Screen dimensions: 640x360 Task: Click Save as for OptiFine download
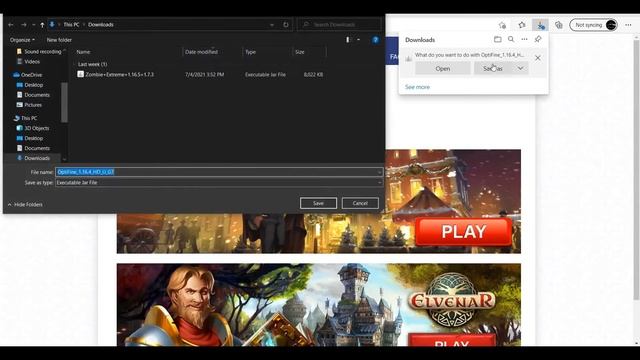tap(493, 69)
